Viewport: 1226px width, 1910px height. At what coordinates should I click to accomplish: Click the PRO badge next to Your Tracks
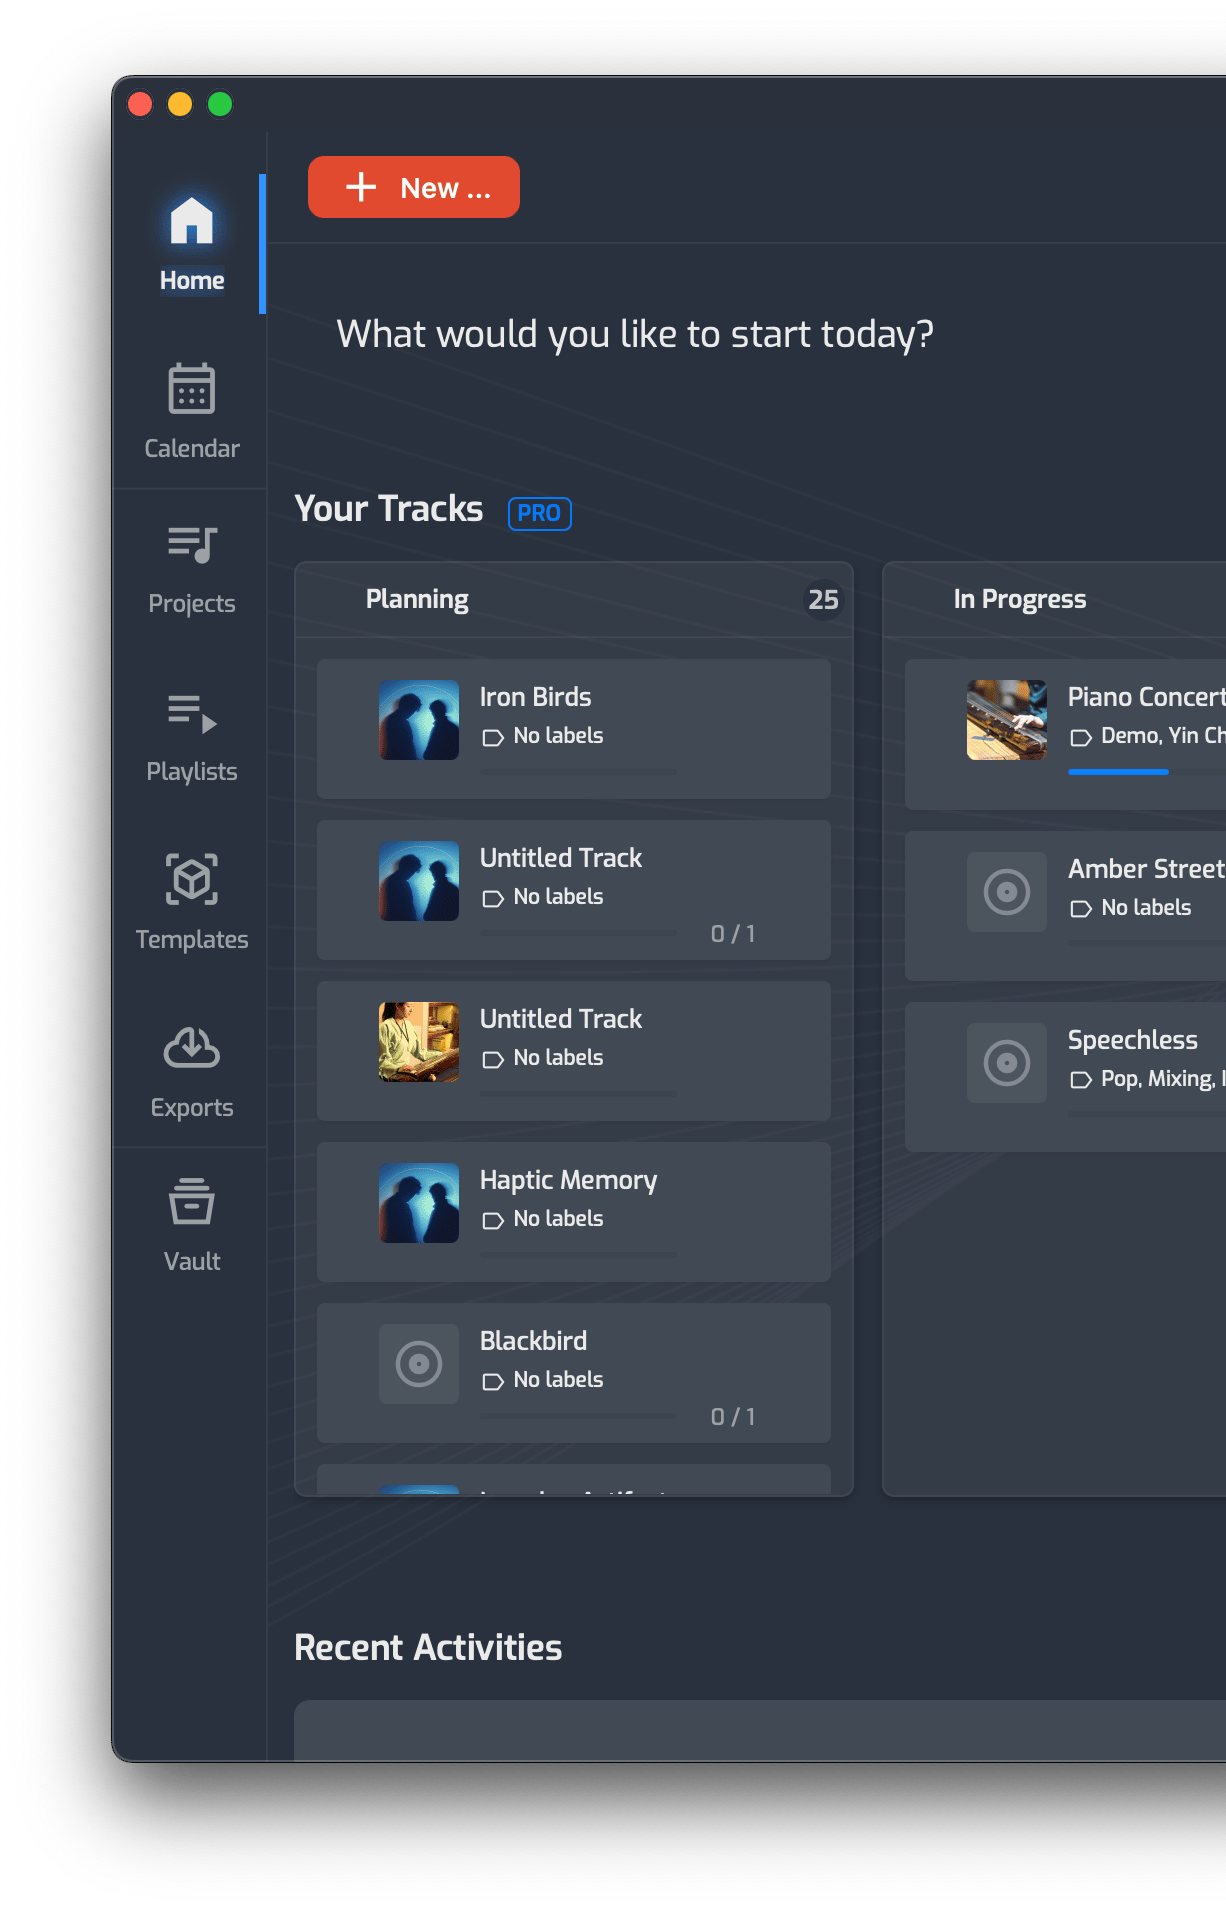539,513
